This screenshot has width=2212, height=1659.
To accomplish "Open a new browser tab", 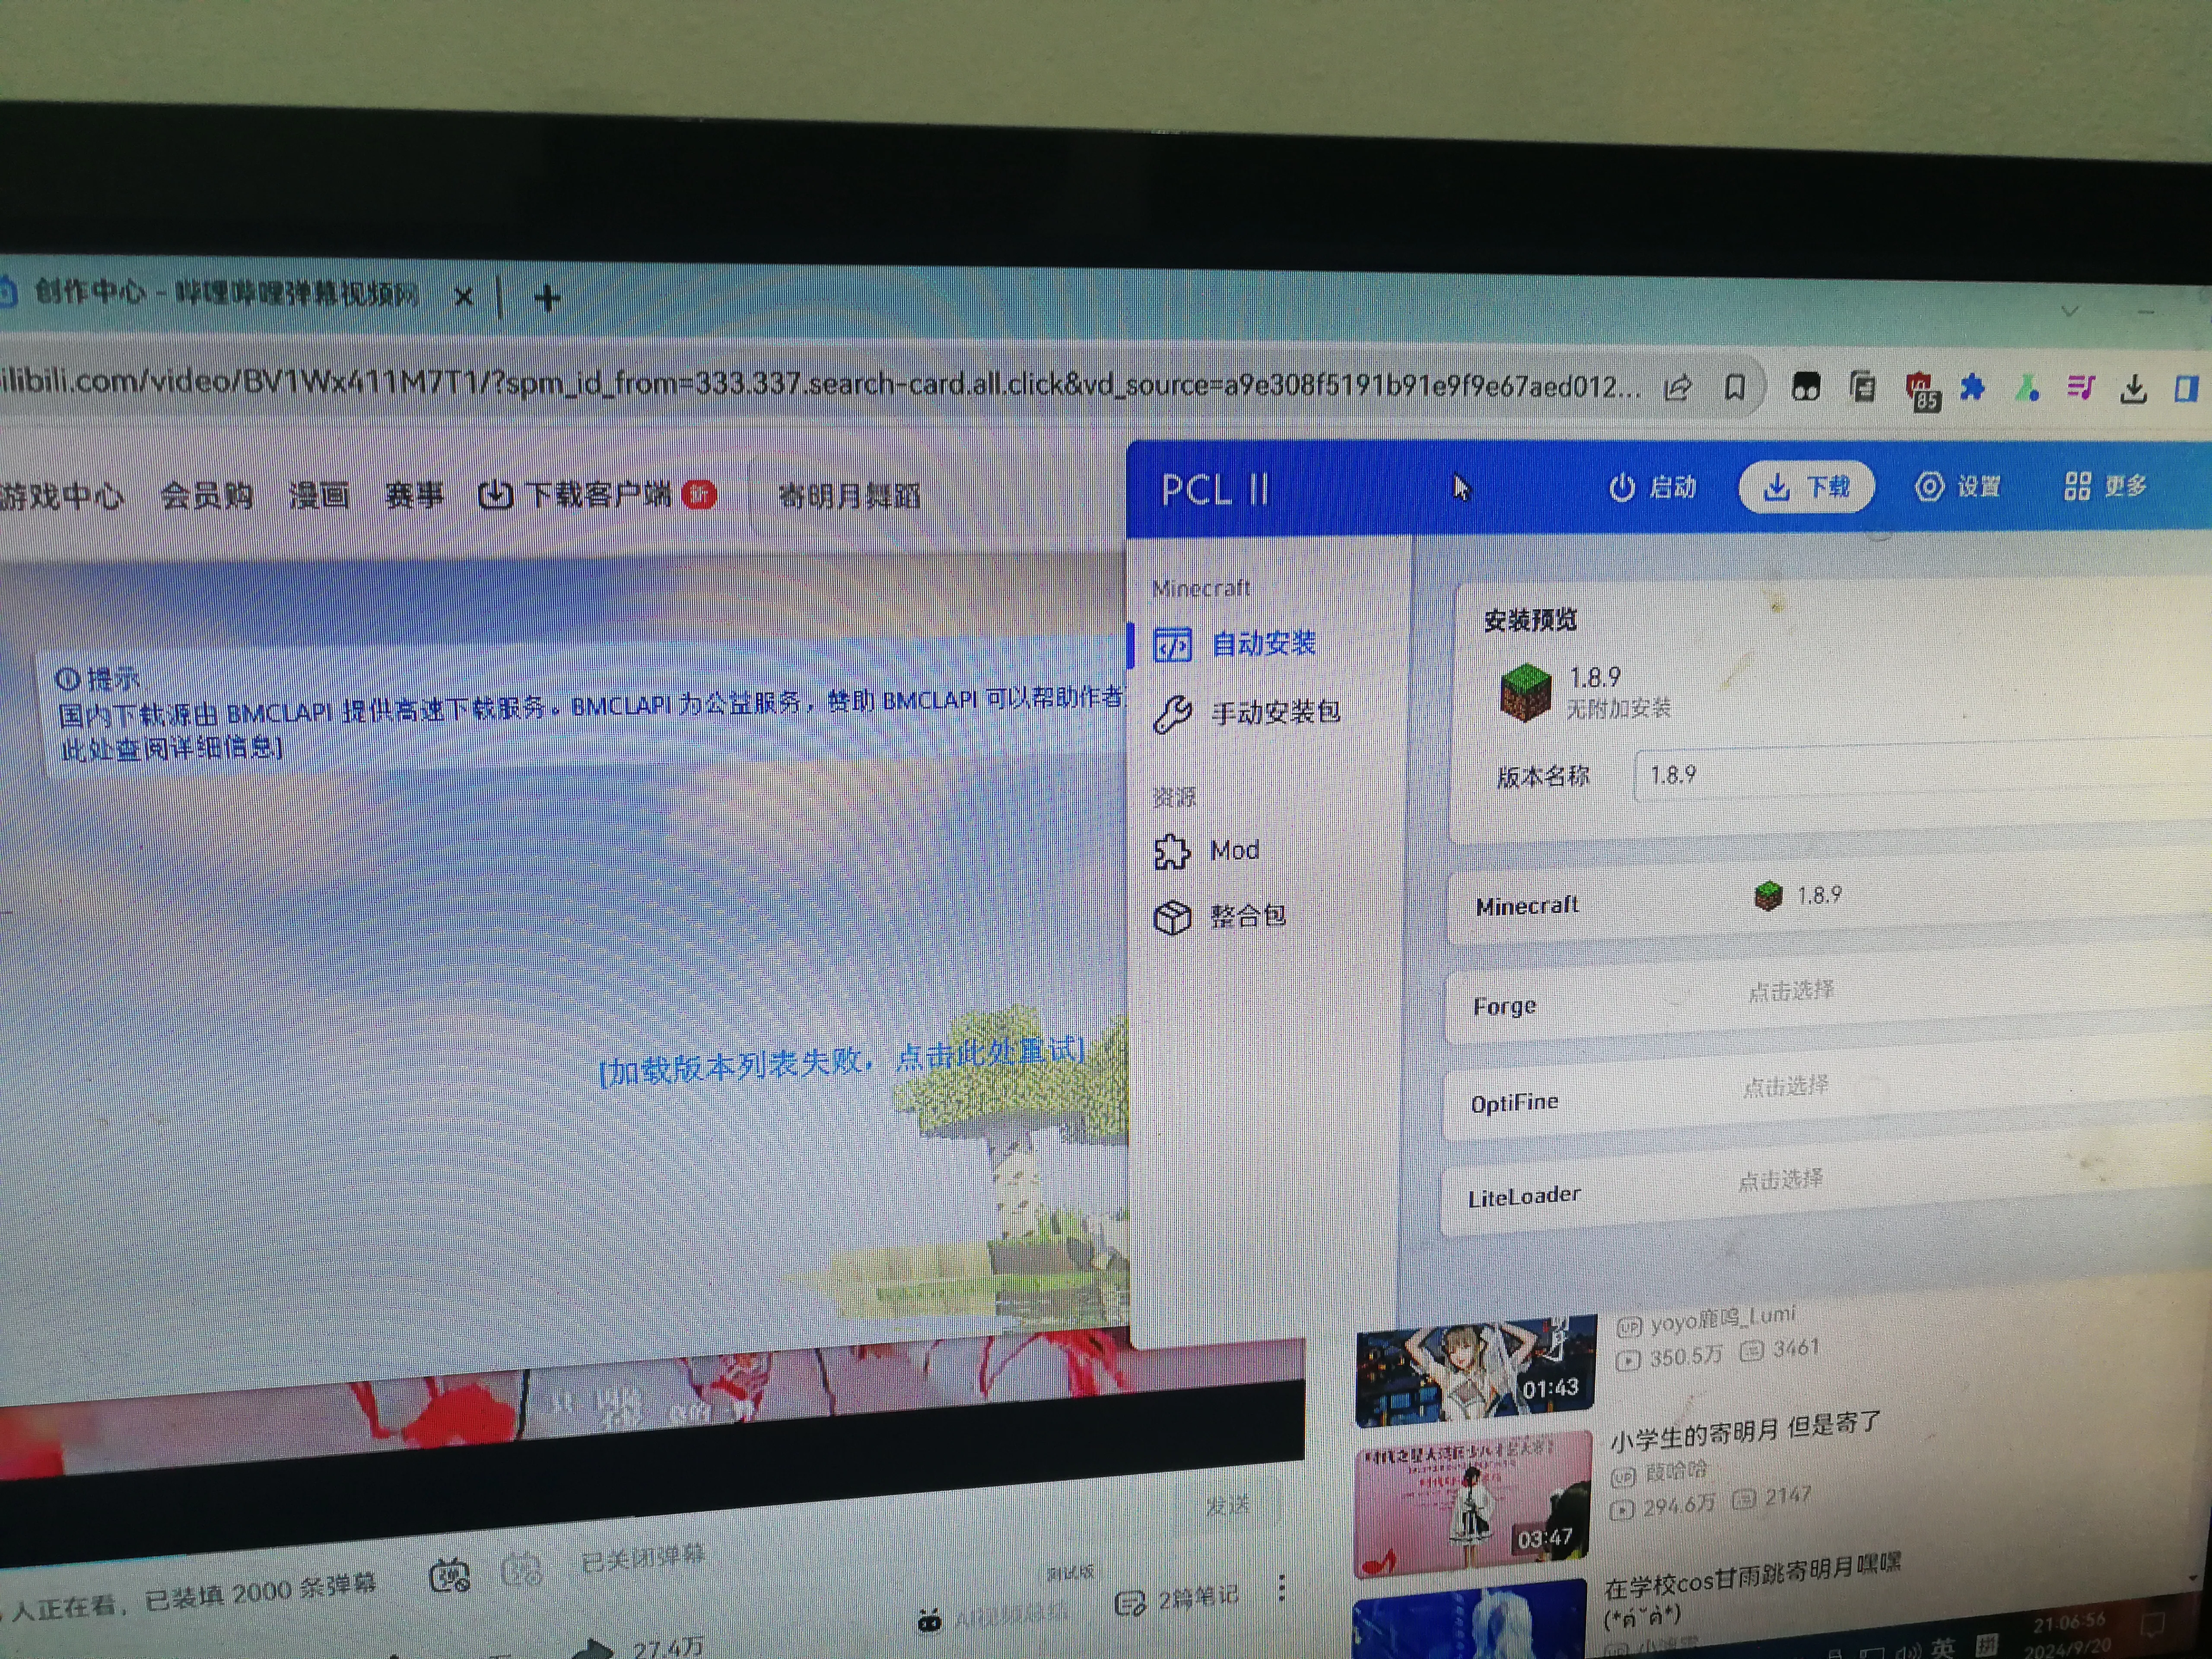I will point(547,298).
